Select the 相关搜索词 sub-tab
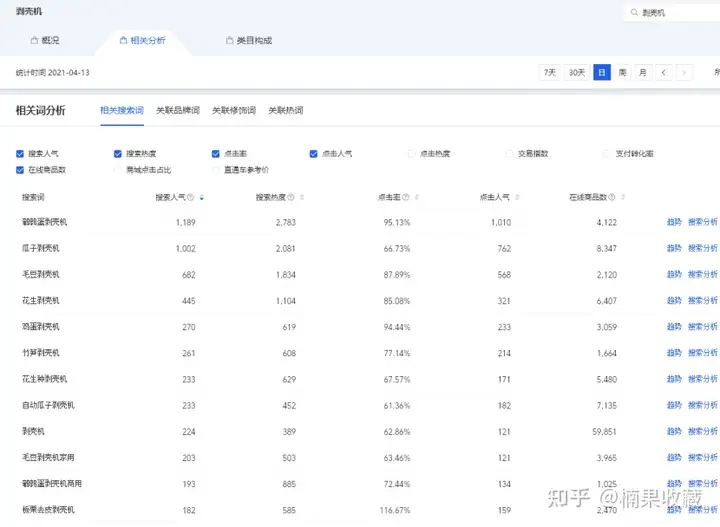 (122, 110)
